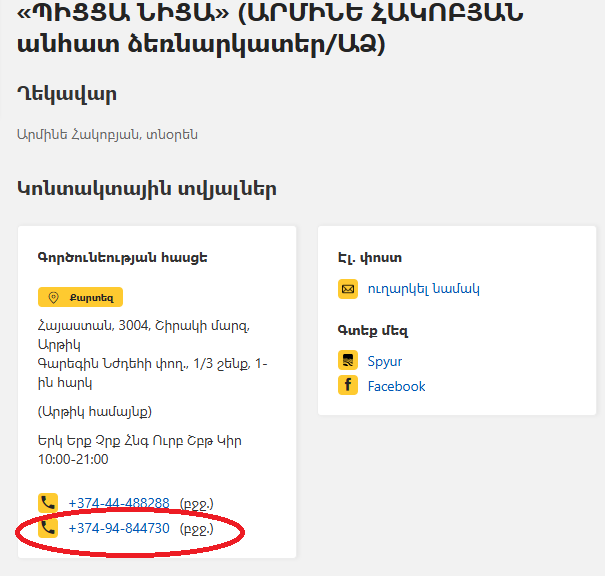Open the ուղարկել նամակ link

pyautogui.click(x=423, y=289)
